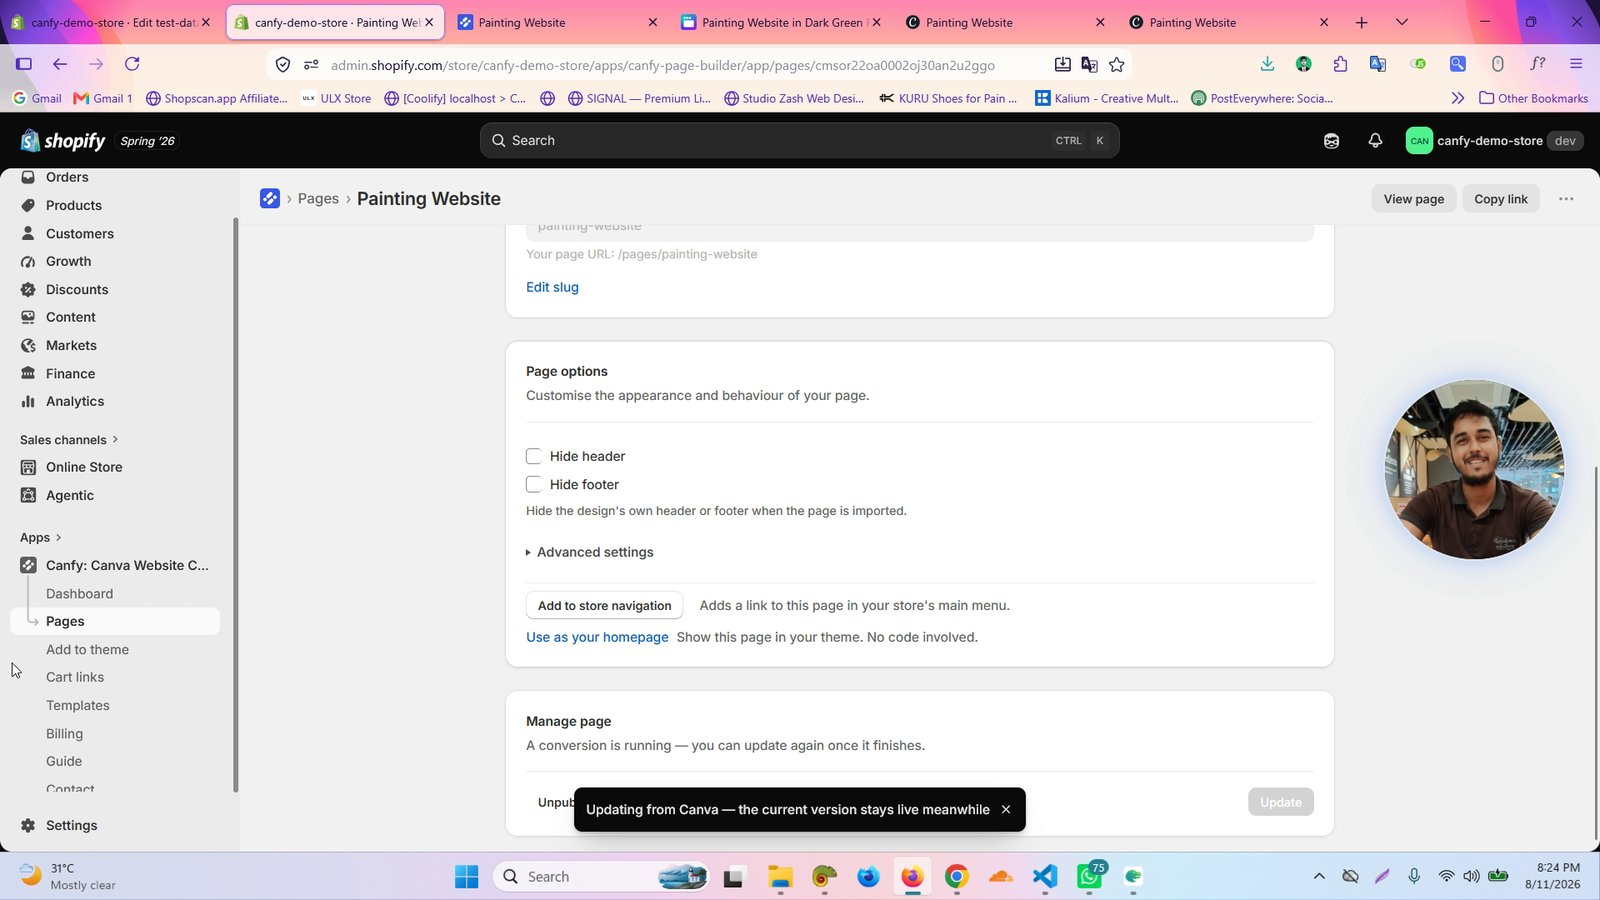
Task: Open the notifications bell in Shopify admin
Action: 1375,141
